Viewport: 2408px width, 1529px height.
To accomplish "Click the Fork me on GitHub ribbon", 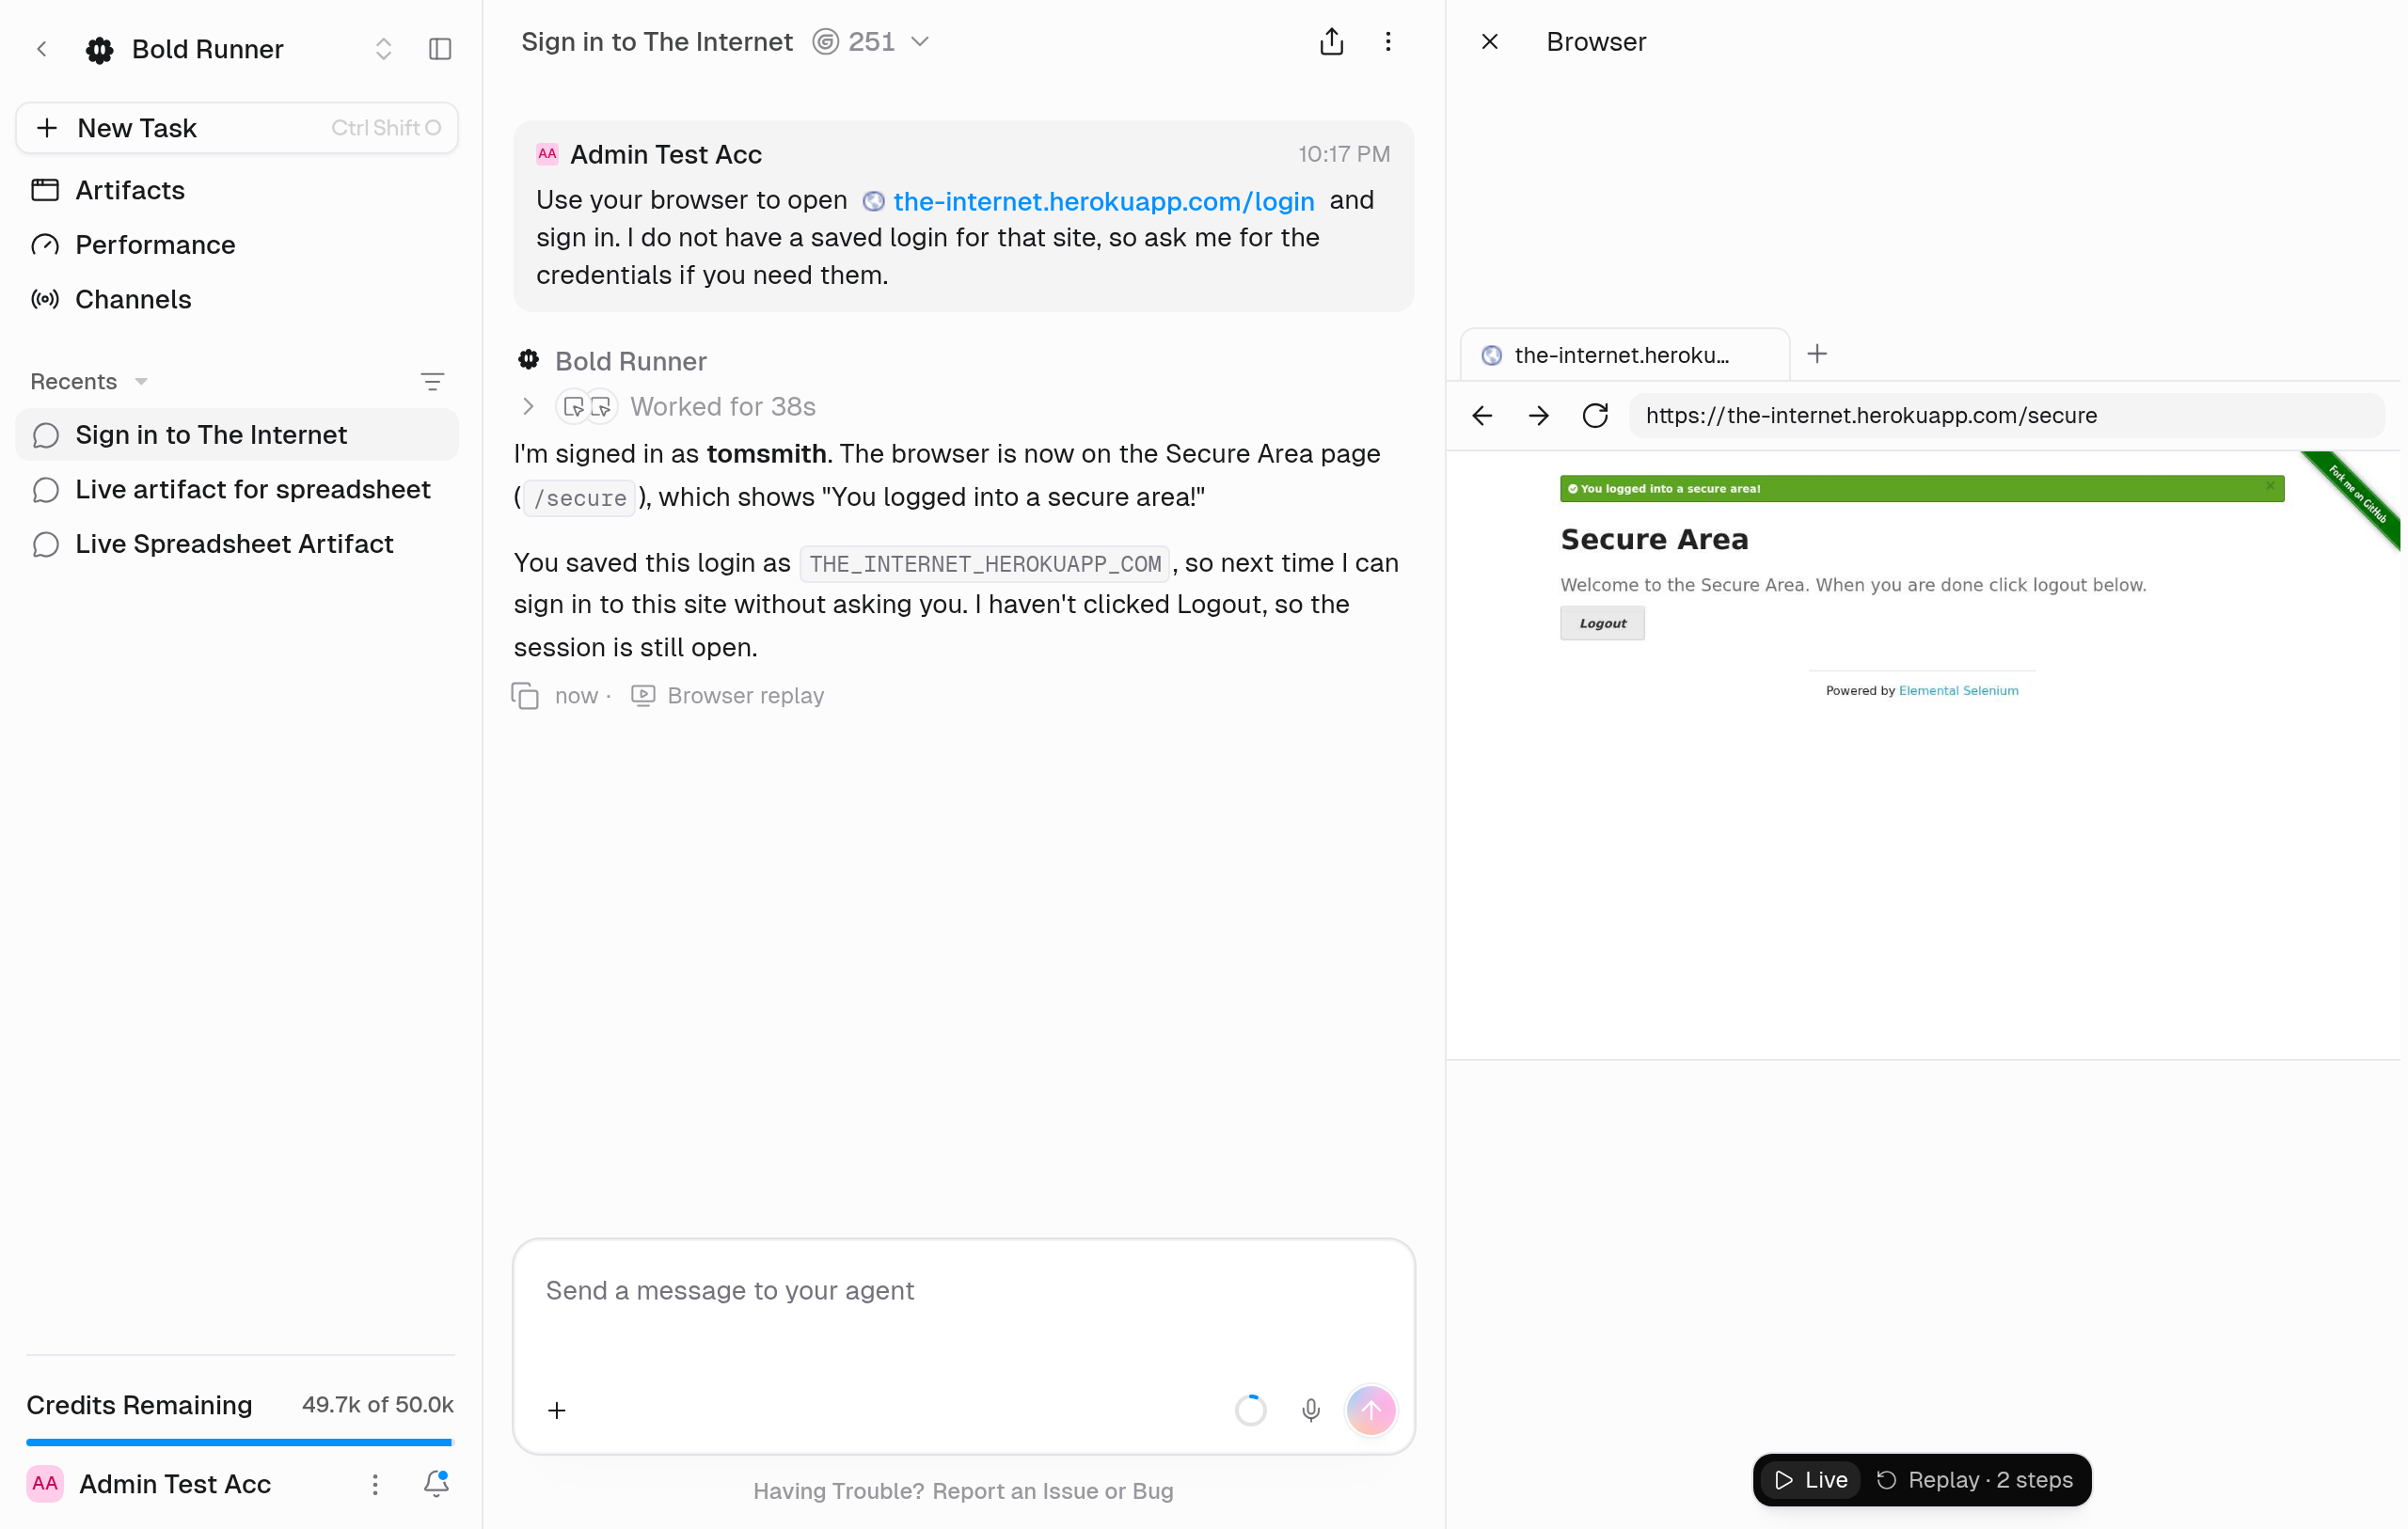I will (x=2360, y=496).
